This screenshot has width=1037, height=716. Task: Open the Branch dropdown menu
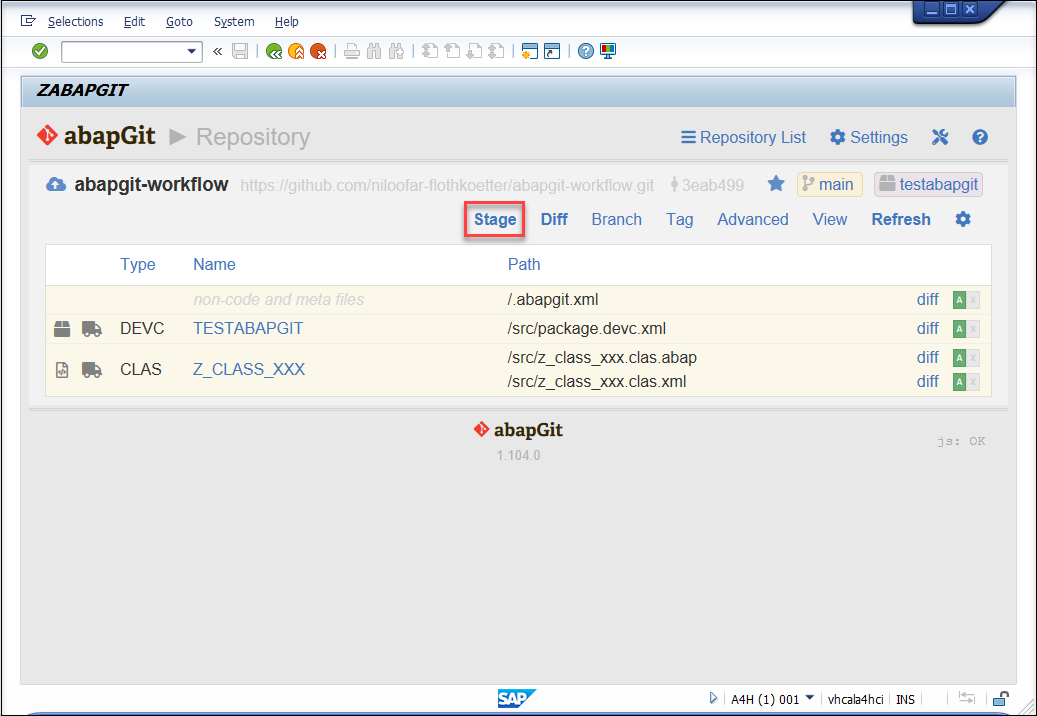click(x=616, y=219)
